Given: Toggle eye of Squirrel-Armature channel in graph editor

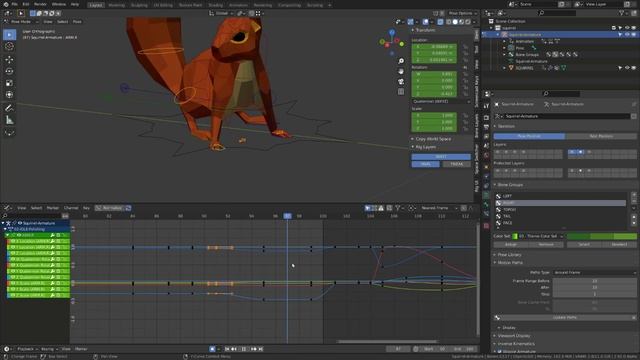Looking at the screenshot, I should coord(19,223).
